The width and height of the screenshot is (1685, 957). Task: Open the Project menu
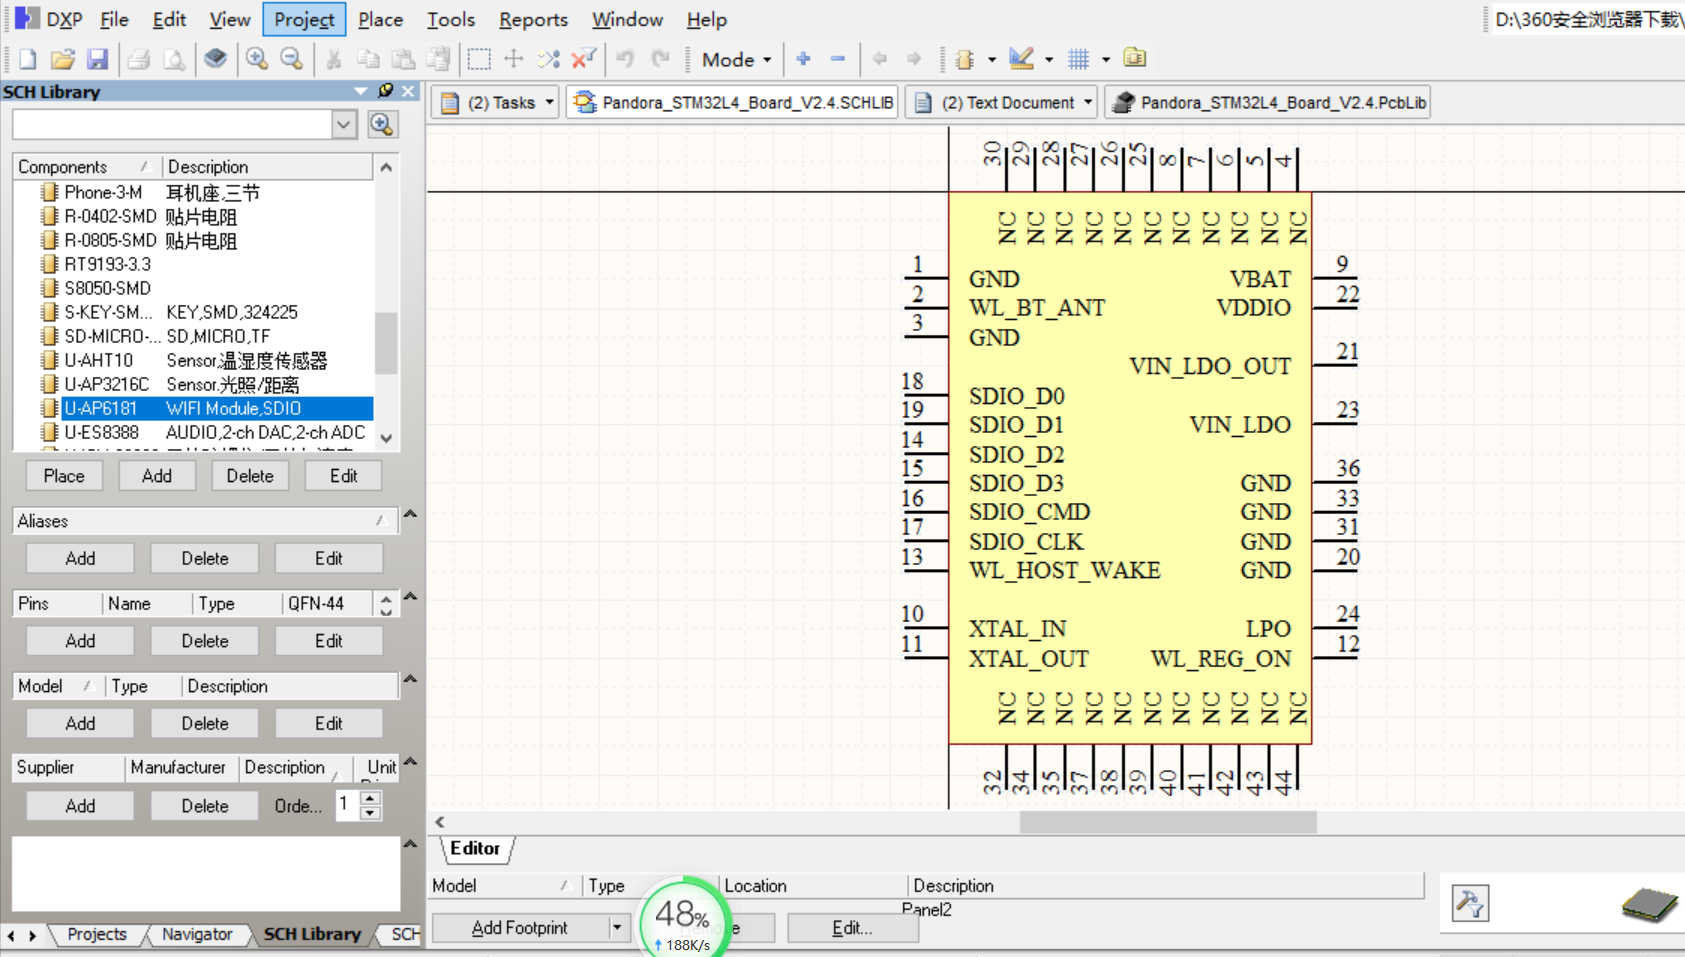(x=304, y=19)
